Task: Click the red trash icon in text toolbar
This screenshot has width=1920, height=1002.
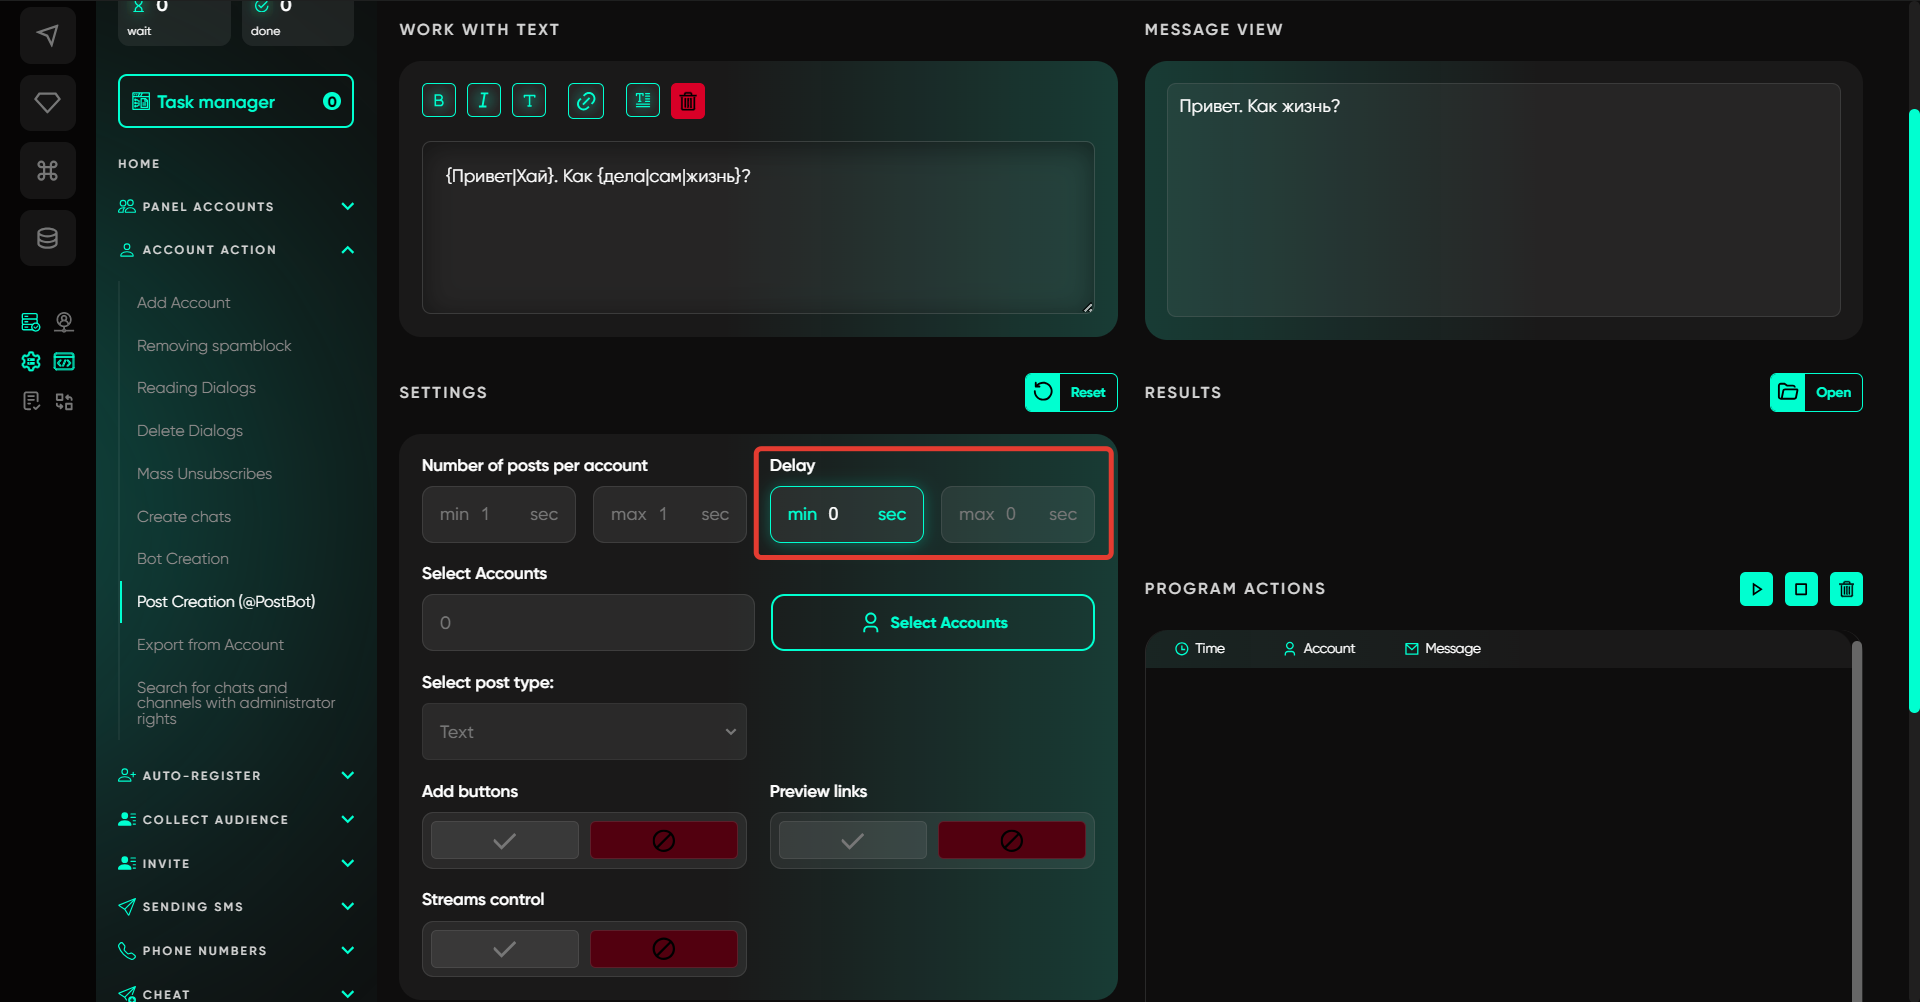Action: [x=688, y=101]
